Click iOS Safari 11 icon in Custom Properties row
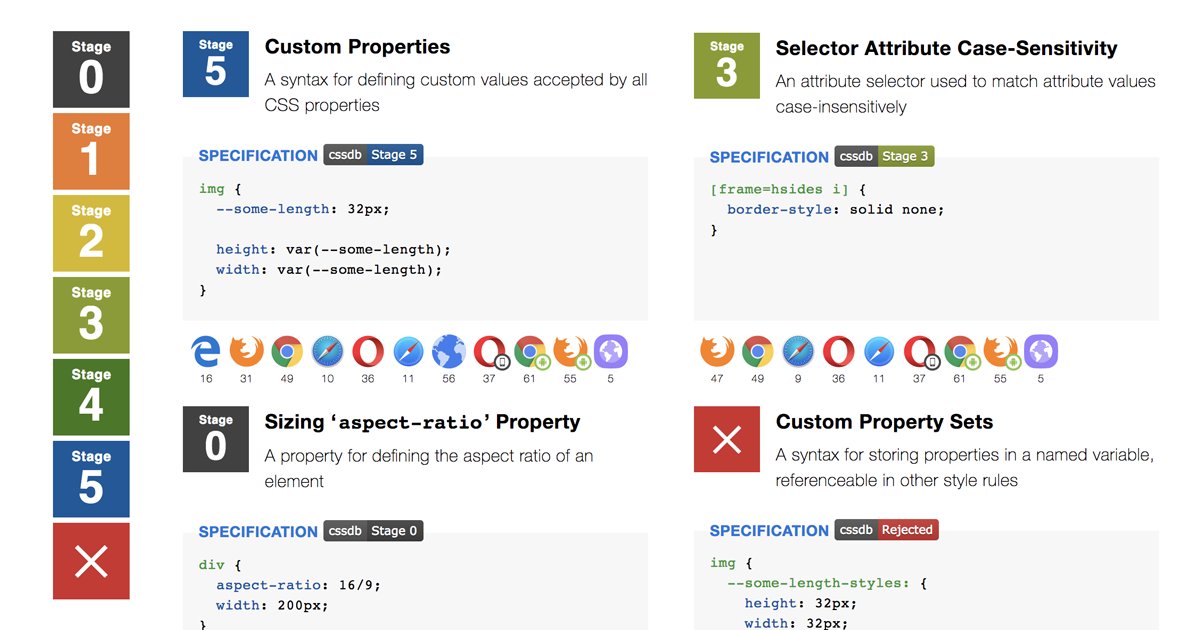The height and width of the screenshot is (630, 1200). coord(408,352)
